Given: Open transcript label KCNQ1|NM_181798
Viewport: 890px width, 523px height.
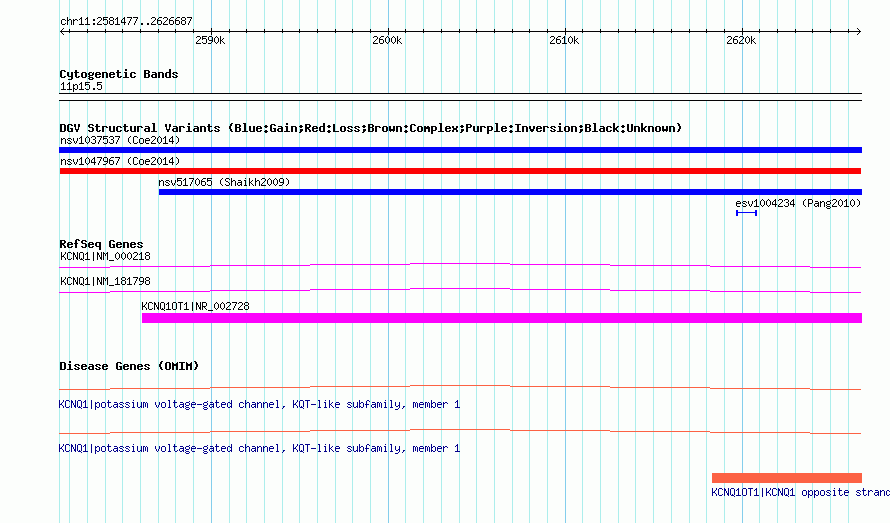Looking at the screenshot, I should 105,281.
